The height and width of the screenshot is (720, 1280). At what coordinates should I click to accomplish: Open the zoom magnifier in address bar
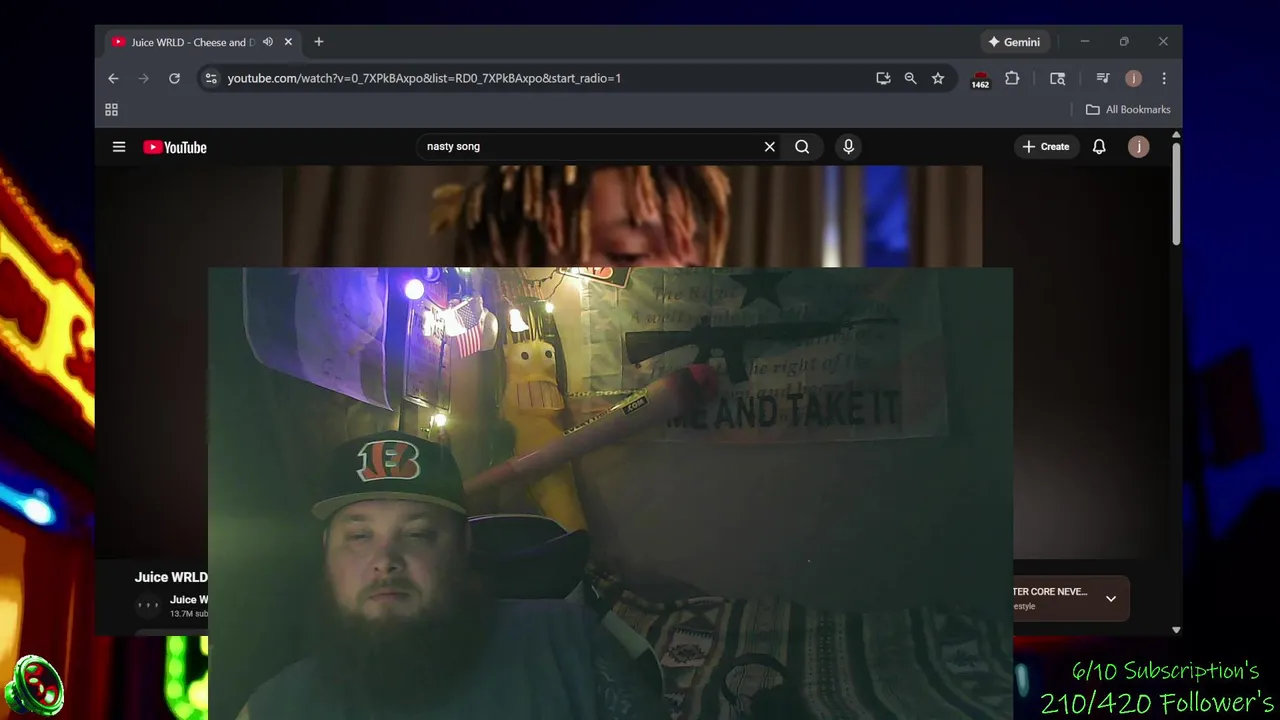tap(910, 78)
